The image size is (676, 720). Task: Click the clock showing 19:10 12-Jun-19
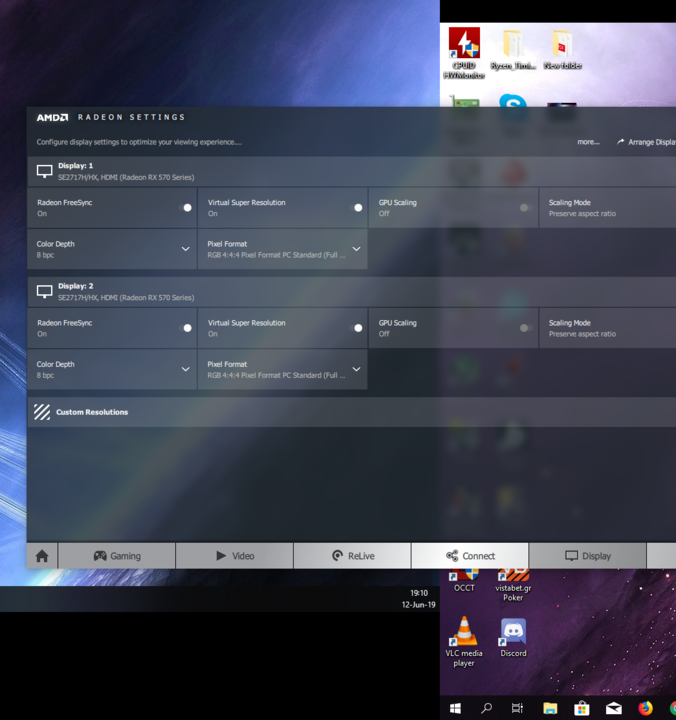[419, 599]
